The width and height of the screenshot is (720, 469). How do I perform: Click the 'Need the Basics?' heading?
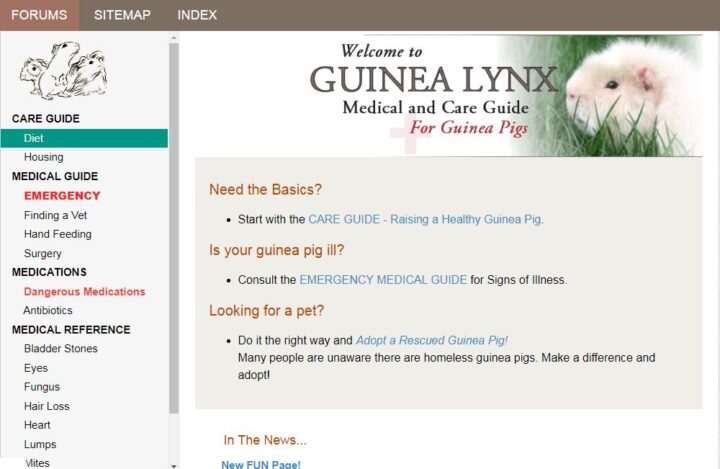[x=265, y=189]
